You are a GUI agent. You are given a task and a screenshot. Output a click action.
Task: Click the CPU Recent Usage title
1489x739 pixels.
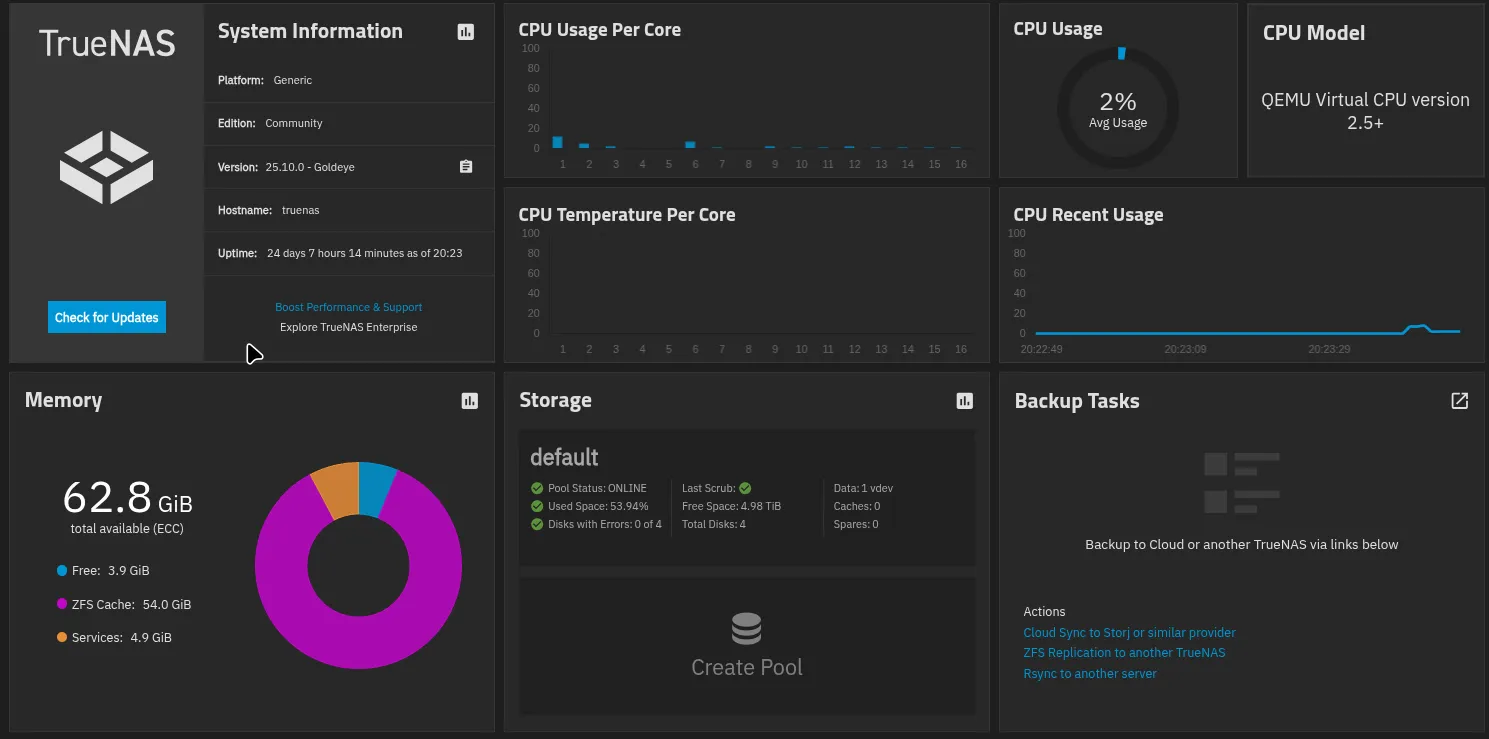click(x=1088, y=215)
